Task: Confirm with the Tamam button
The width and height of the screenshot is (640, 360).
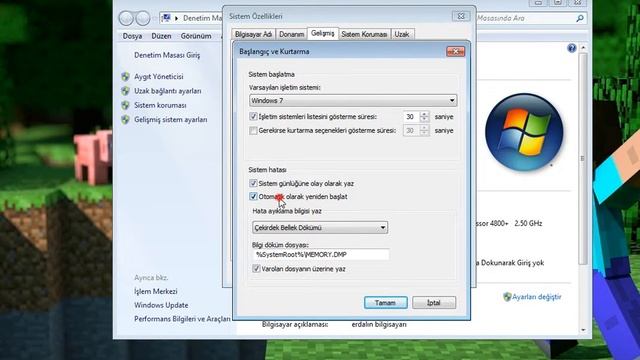Action: (385, 303)
